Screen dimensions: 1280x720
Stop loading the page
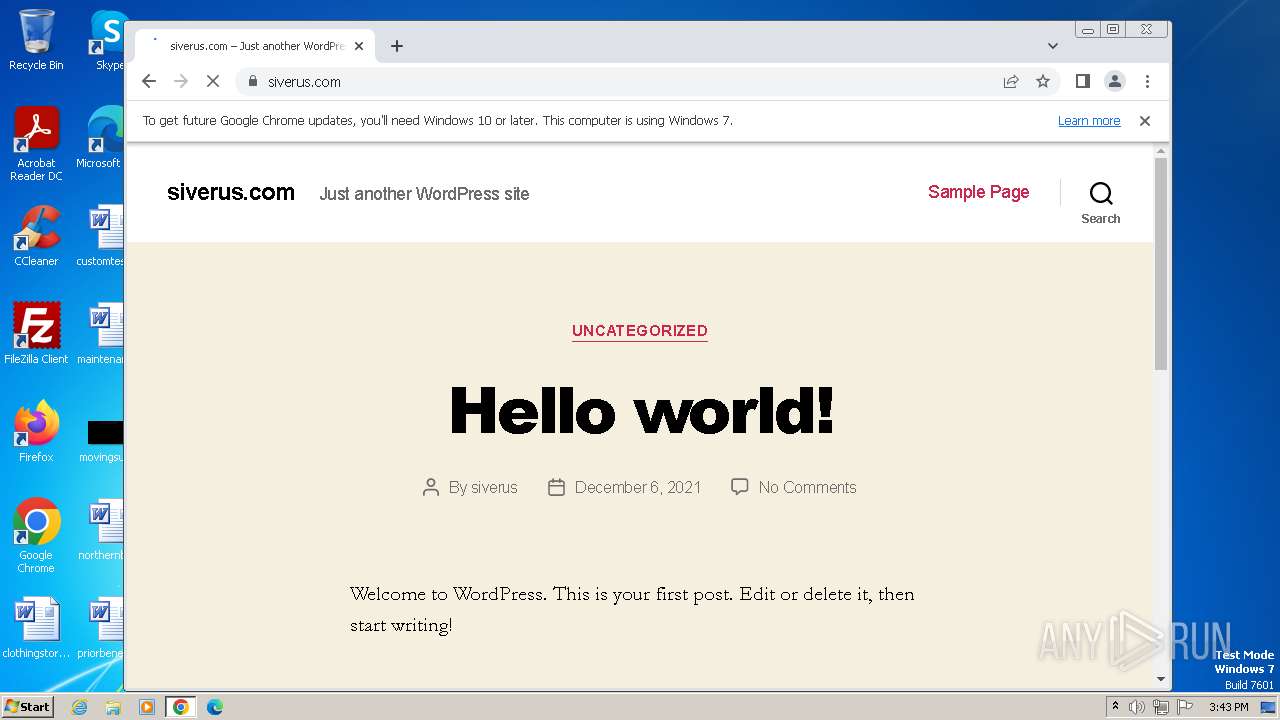[213, 81]
